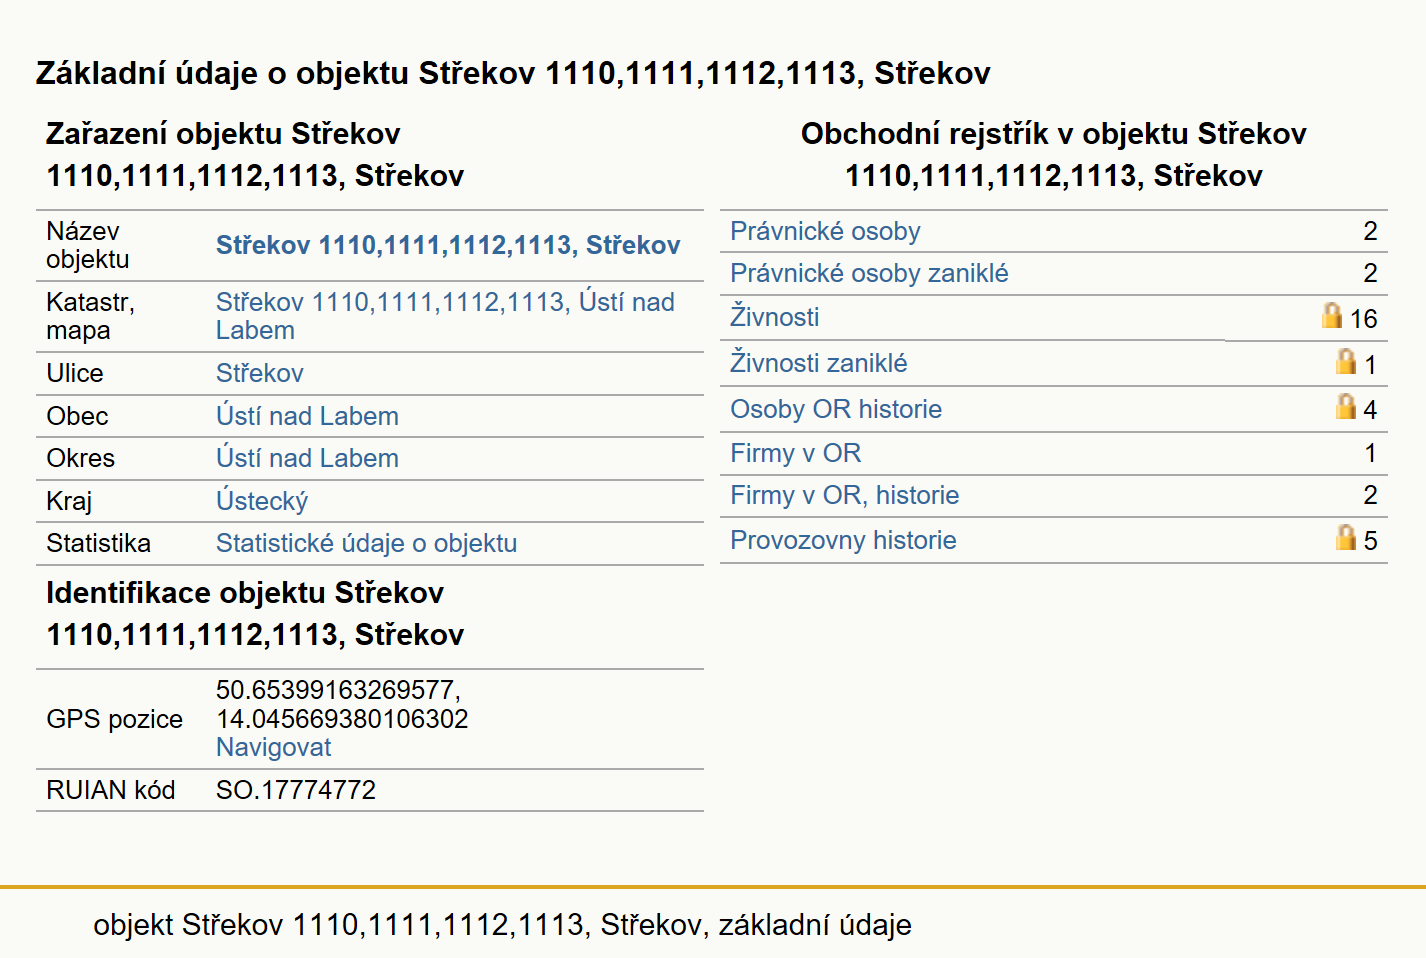Open Ústí nad Labem link in Obec row

coord(307,416)
